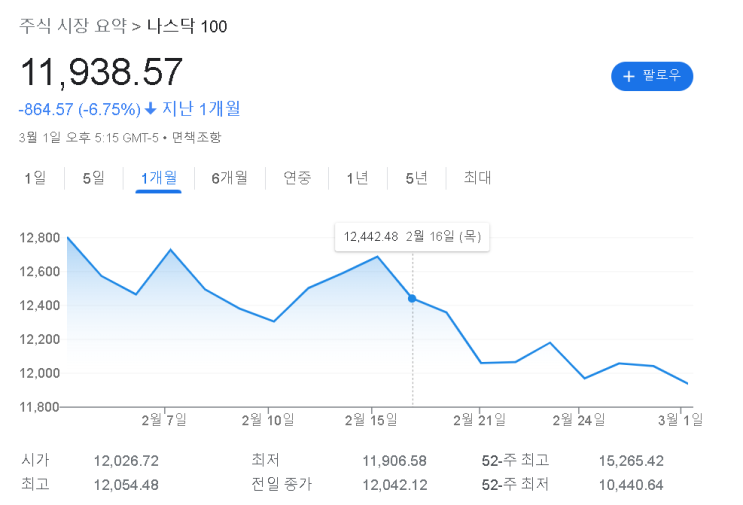Switch to the 5일 chart tab
Viewport: 743px width, 505px height.
(93, 178)
